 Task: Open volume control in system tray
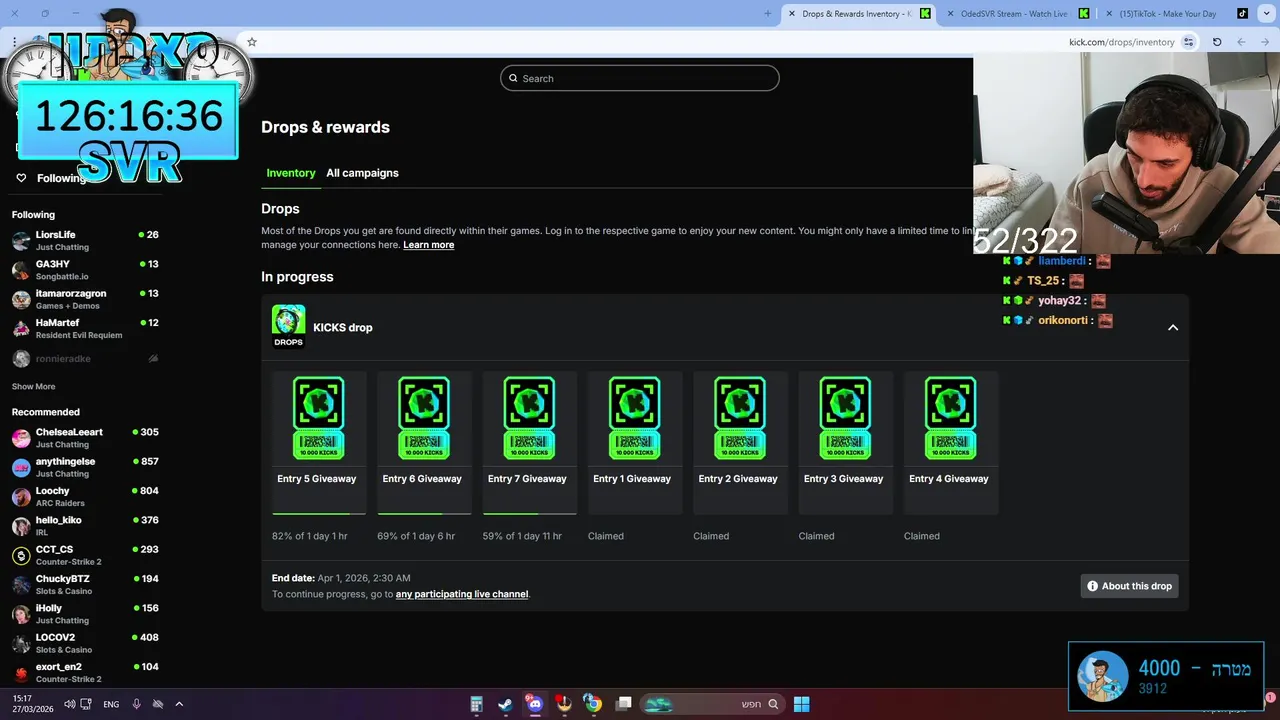69,704
